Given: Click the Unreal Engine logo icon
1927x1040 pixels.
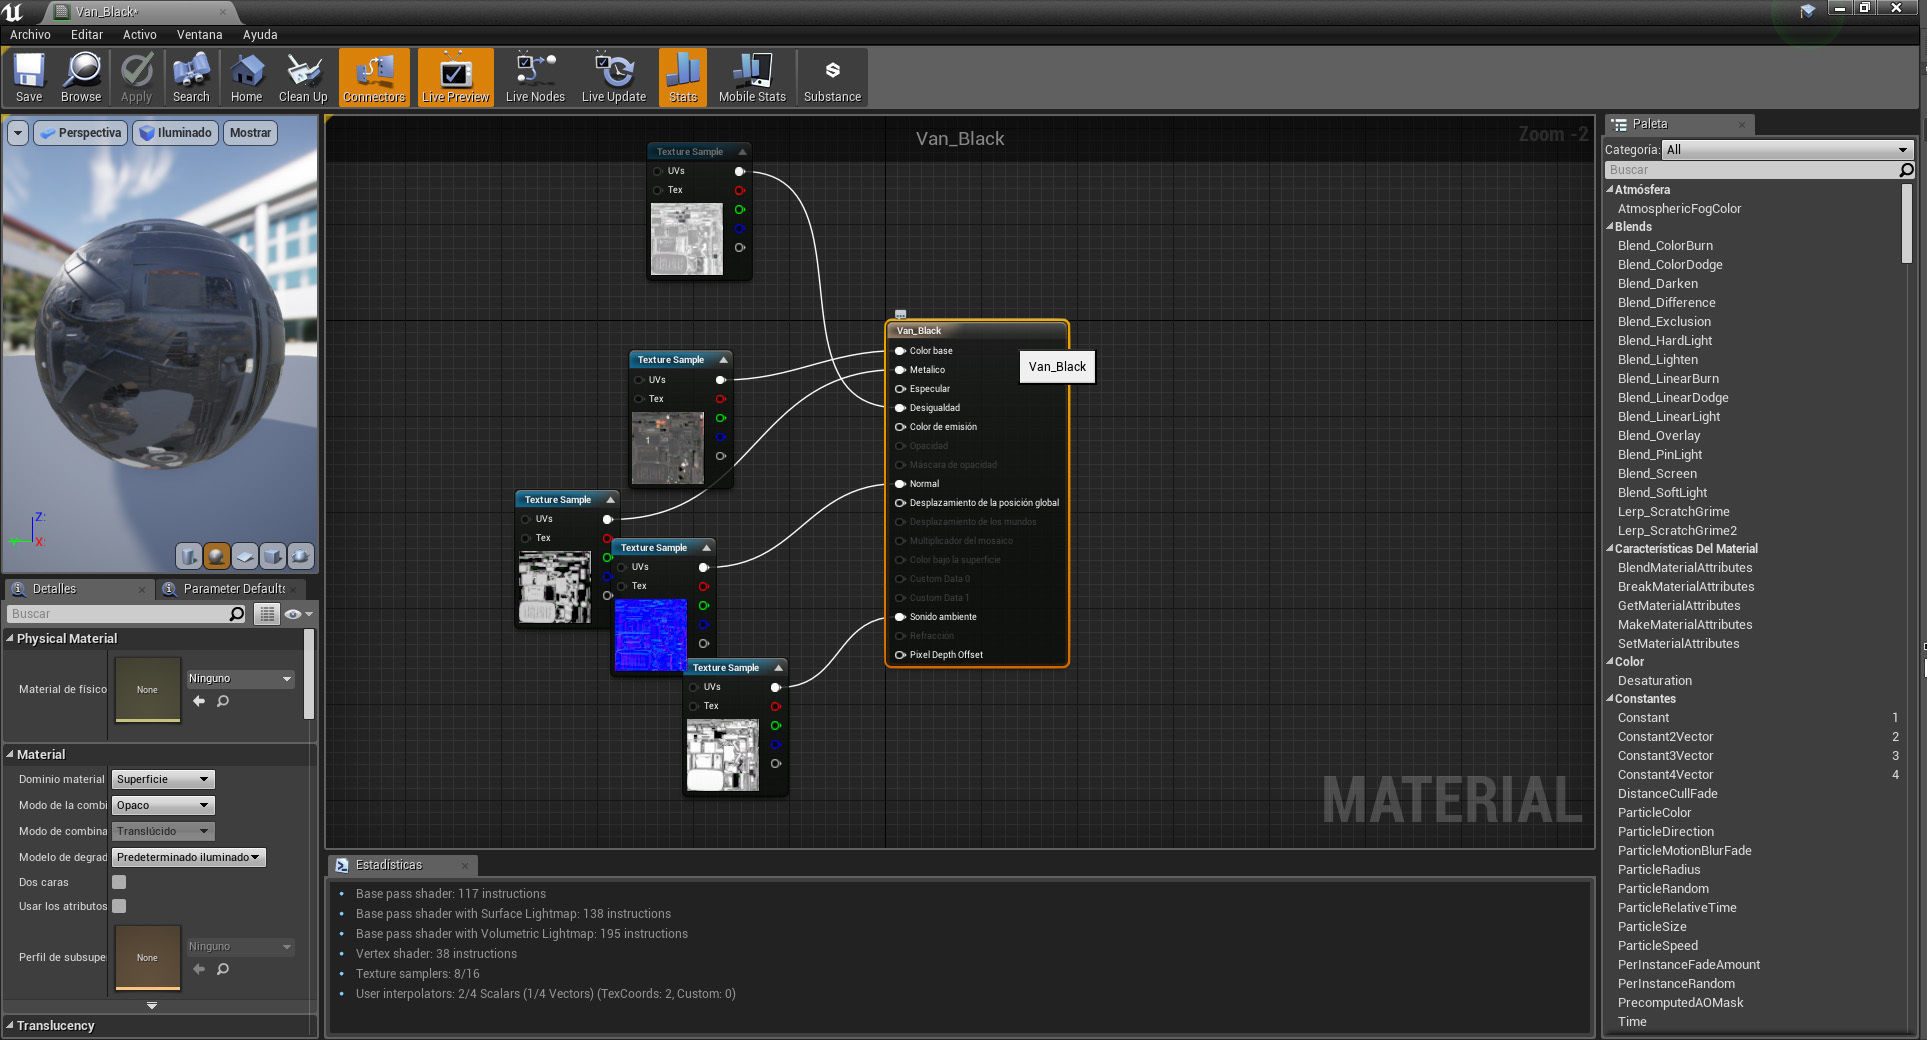Looking at the screenshot, I should [13, 12].
